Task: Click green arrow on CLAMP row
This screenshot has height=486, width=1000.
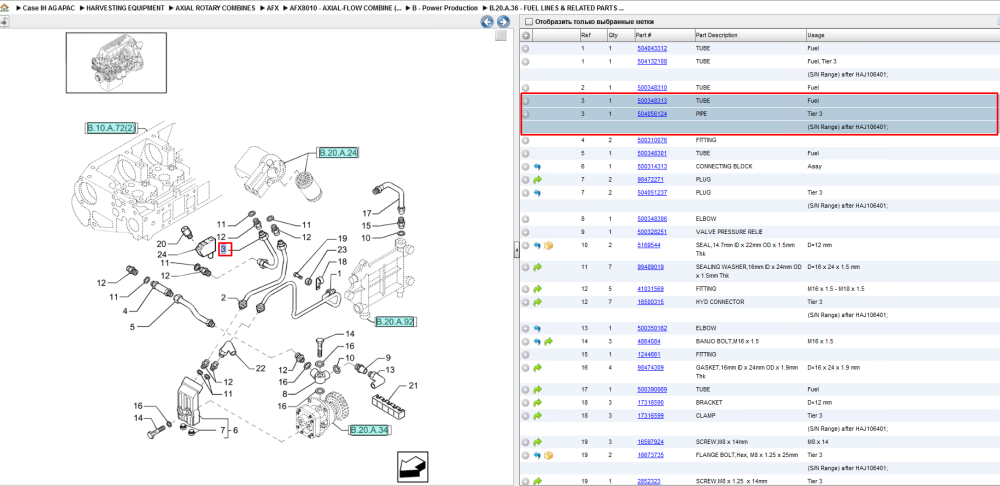Action: click(537, 416)
